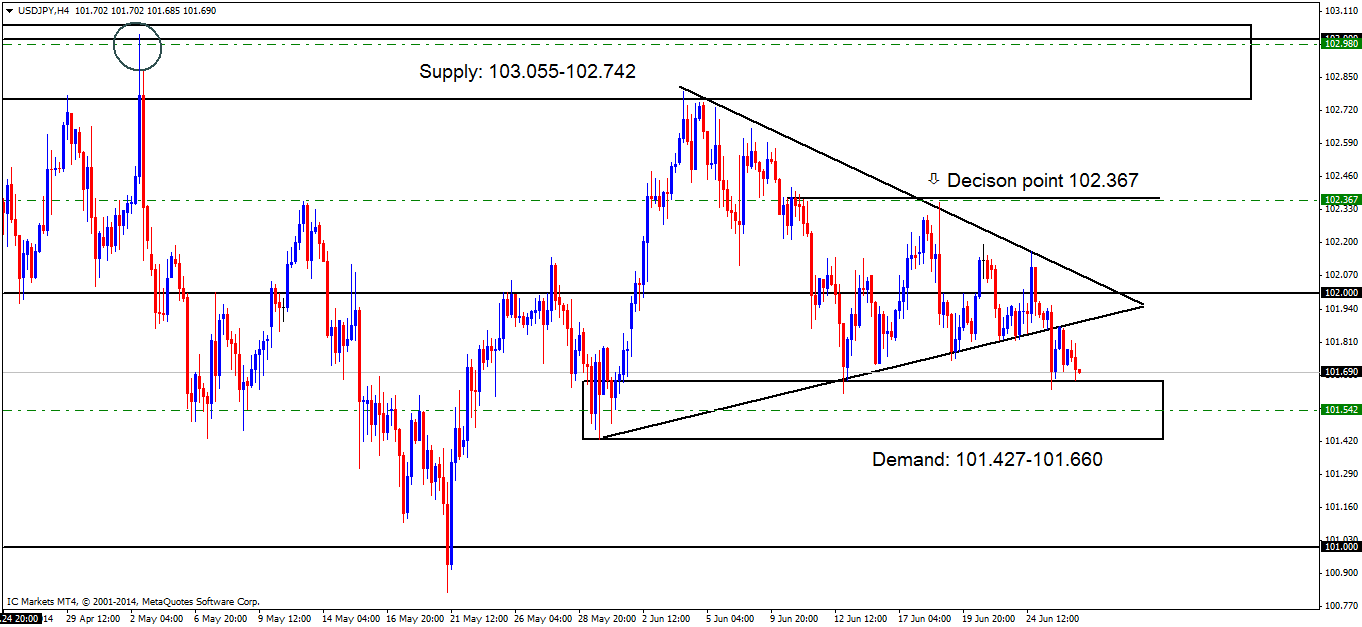Click the 101.420 price scale value
1362x627 pixels.
[1340, 440]
